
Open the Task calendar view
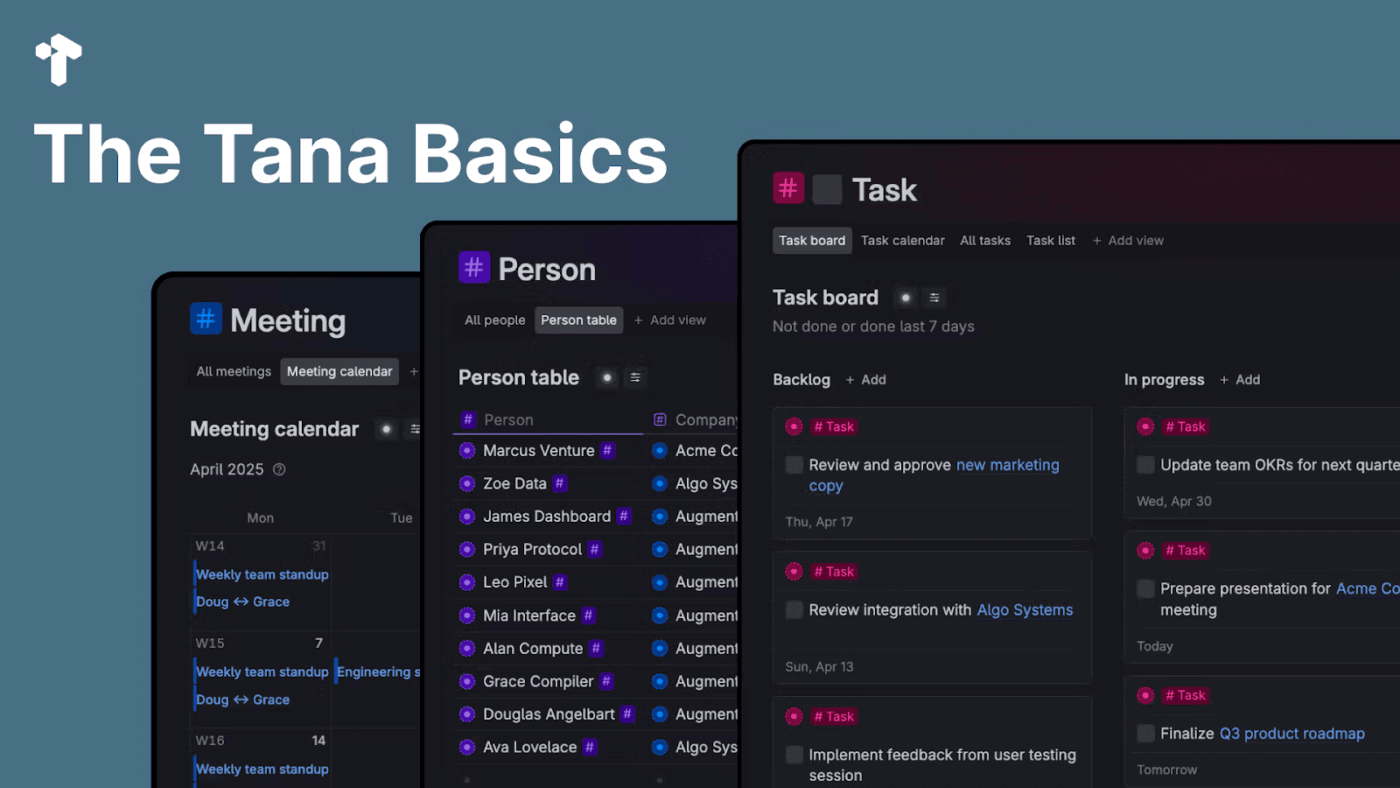pyautogui.click(x=902, y=240)
